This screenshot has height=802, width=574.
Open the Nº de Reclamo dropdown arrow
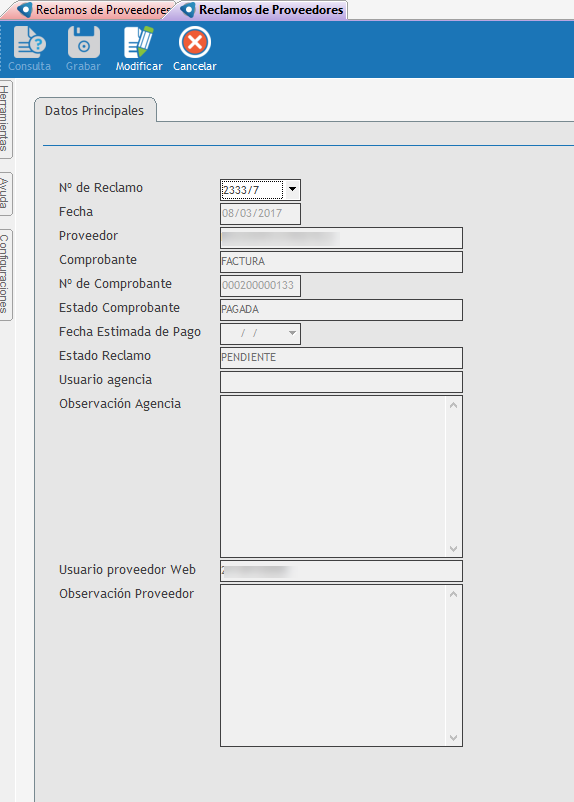click(292, 189)
